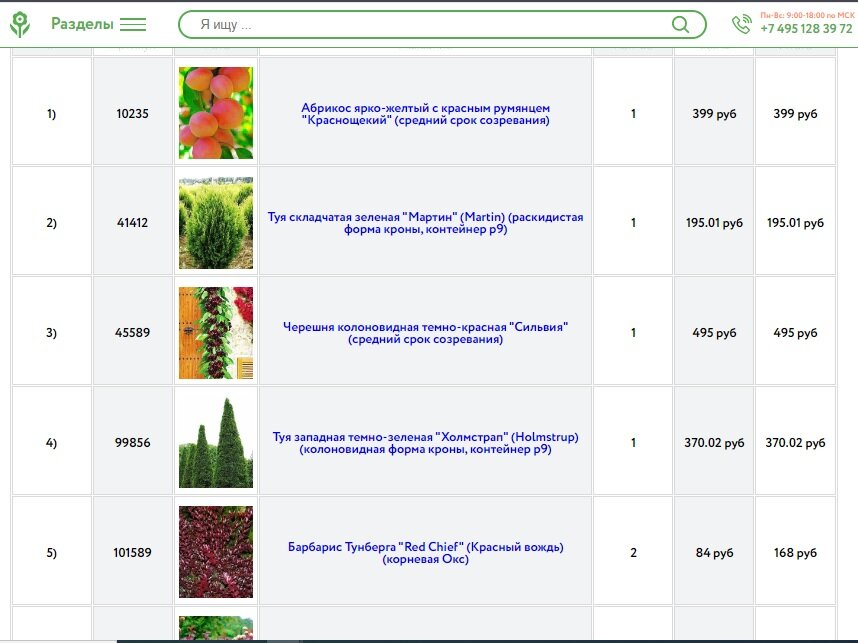
Task: Click row number 4) cell
Action: click(51, 441)
